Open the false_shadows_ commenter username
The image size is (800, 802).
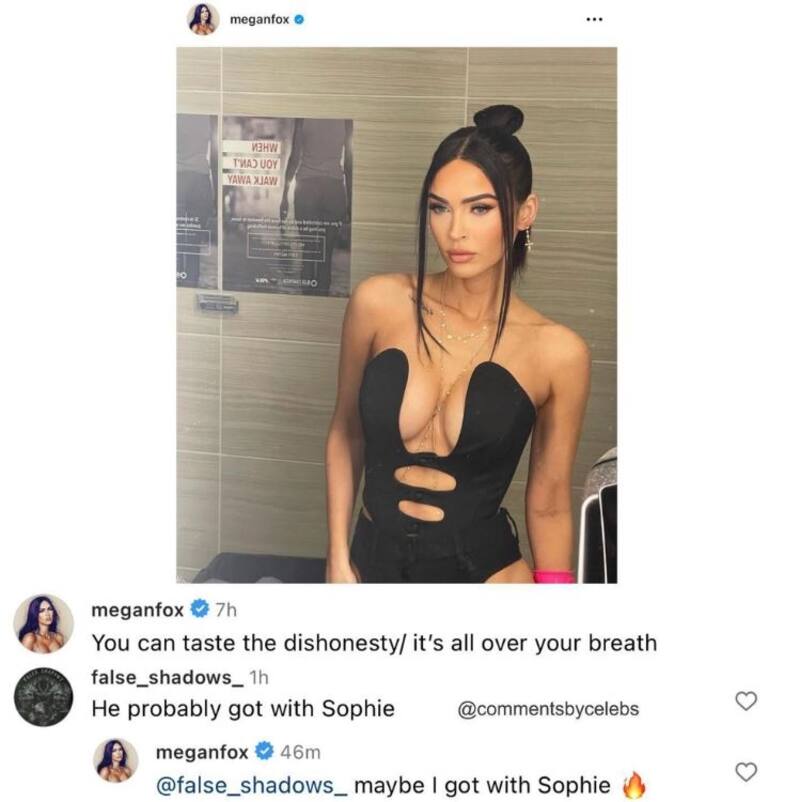(x=168, y=677)
